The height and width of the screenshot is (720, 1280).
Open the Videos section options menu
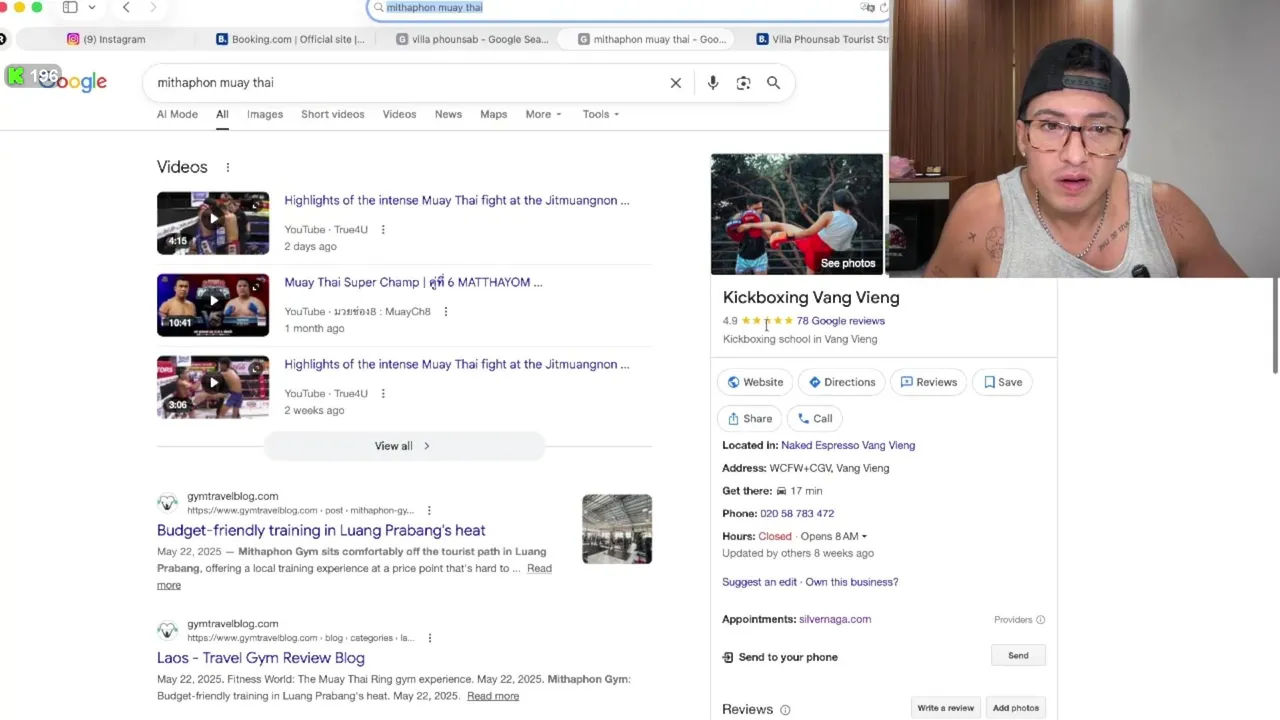pyautogui.click(x=227, y=167)
